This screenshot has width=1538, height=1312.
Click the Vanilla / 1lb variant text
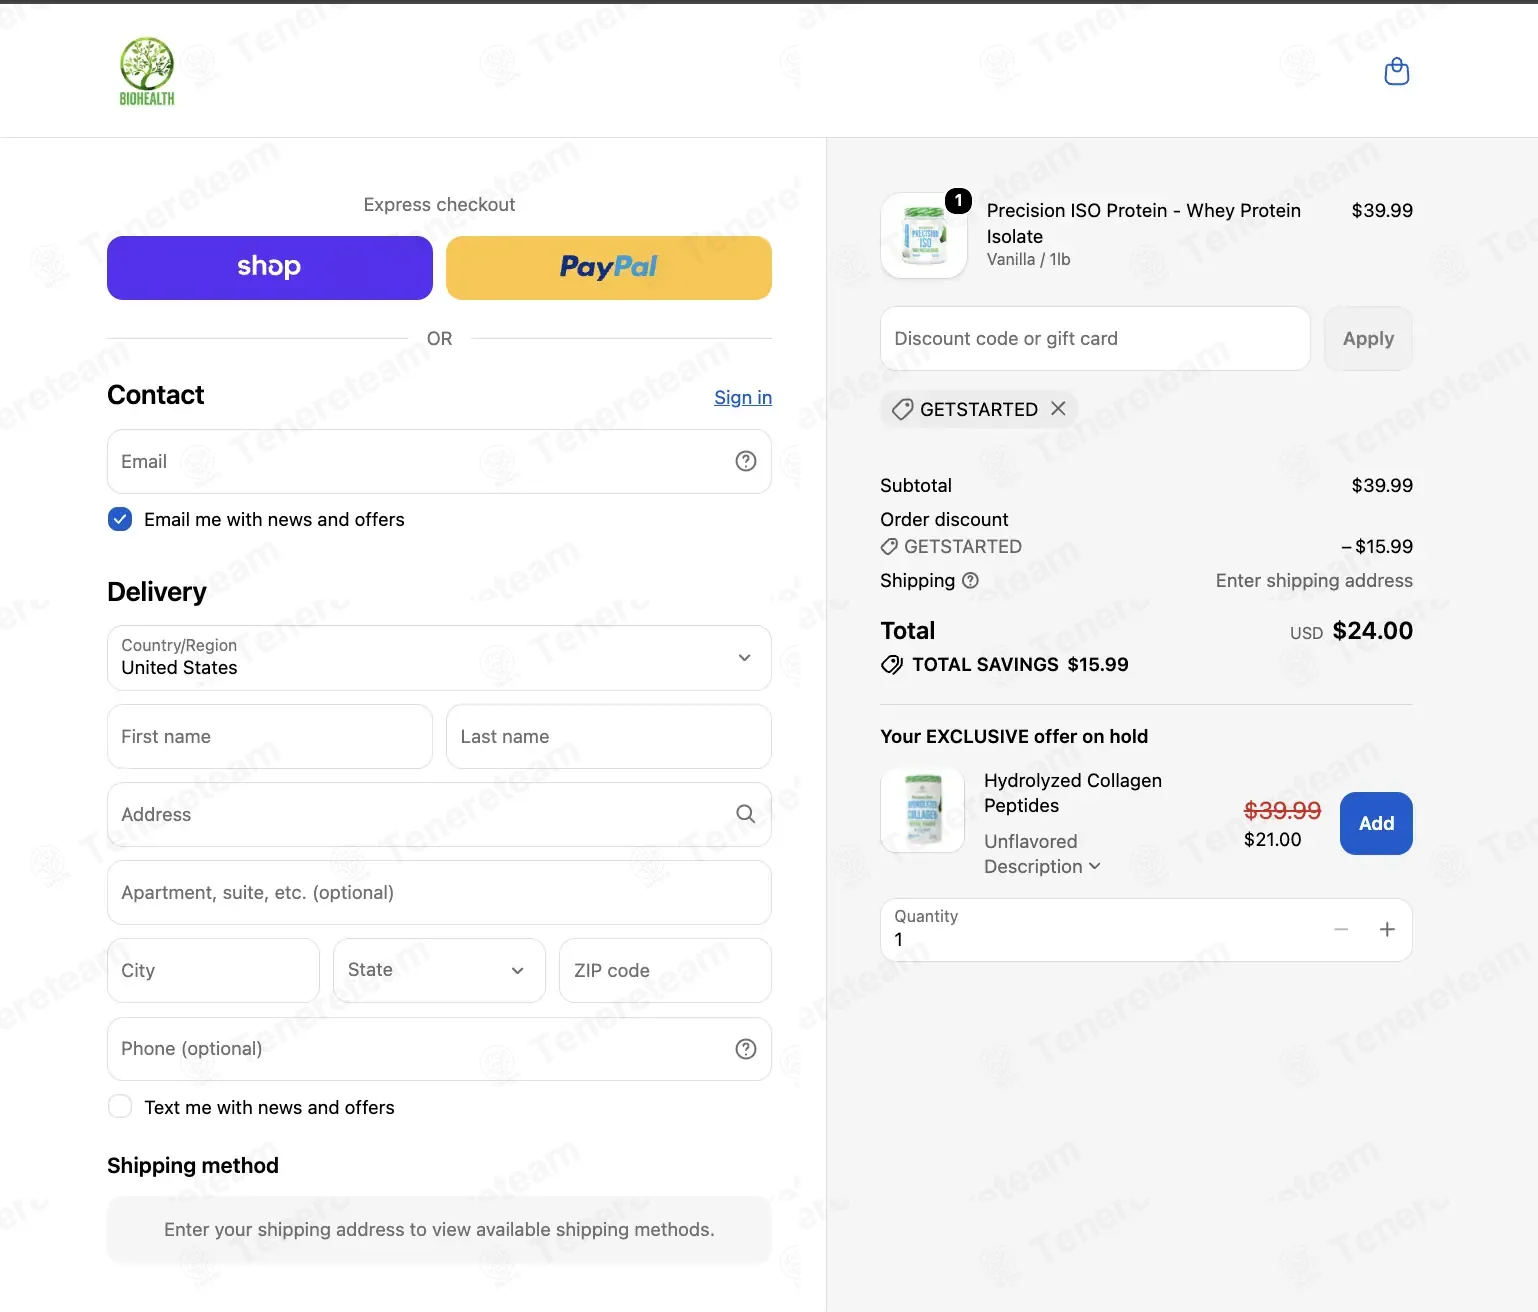[x=1028, y=260]
